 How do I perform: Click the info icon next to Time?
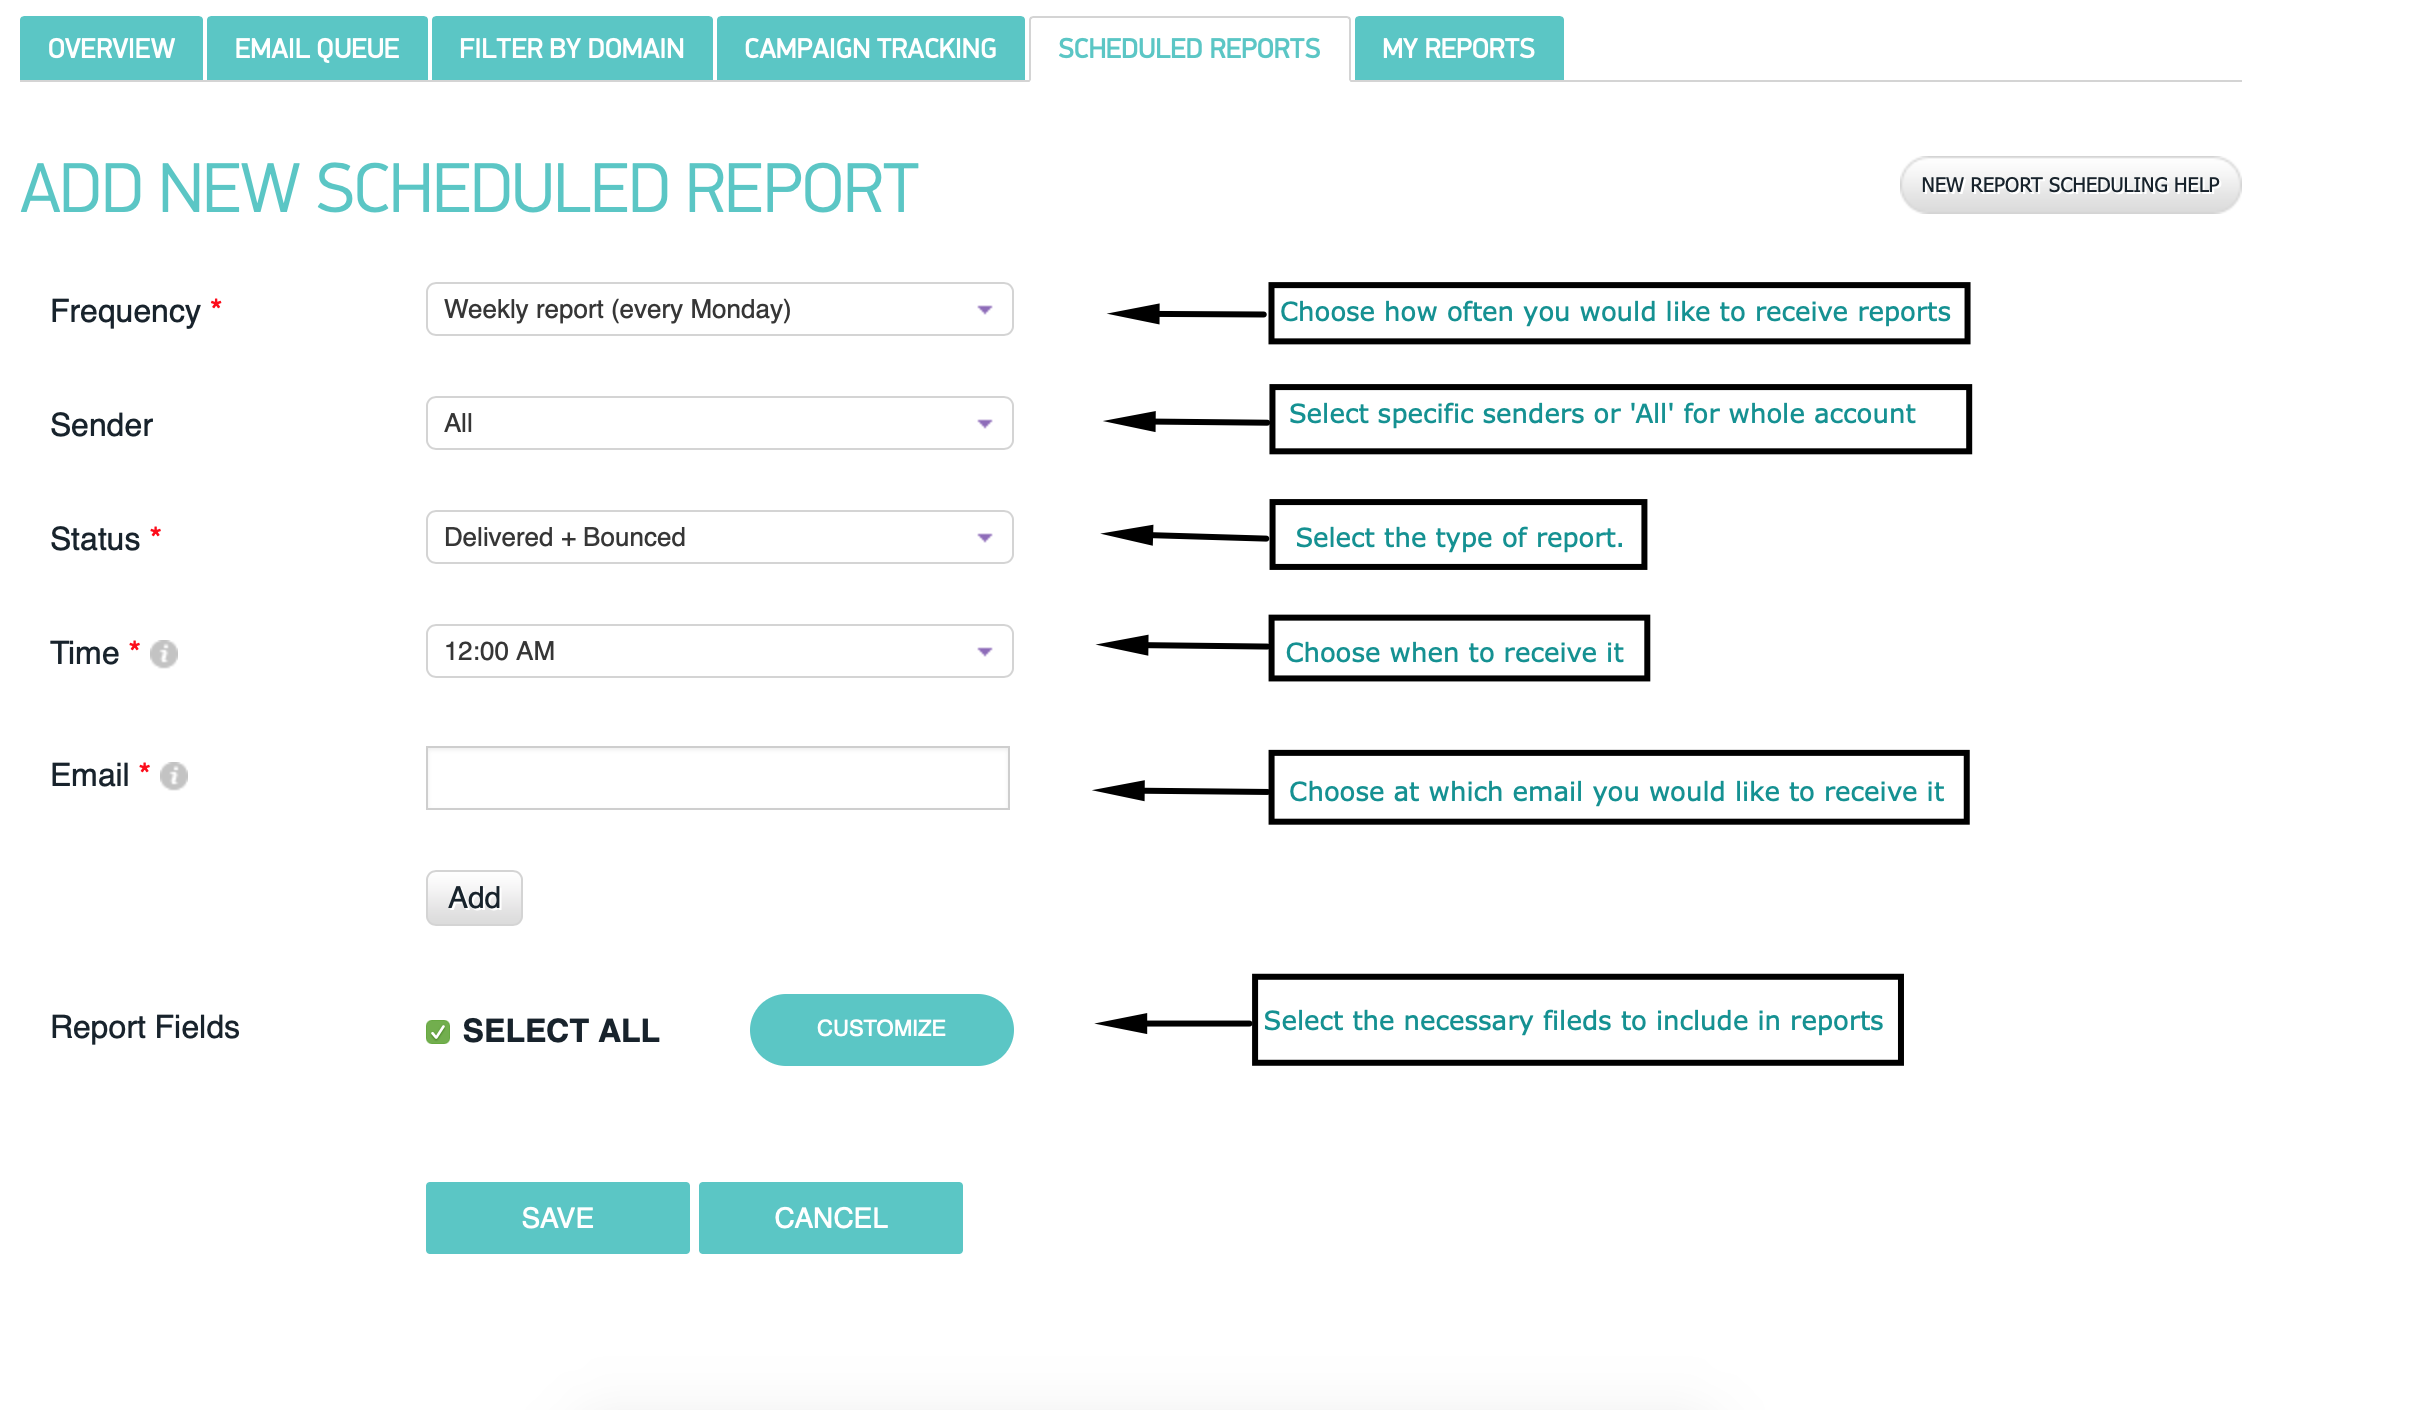(x=164, y=654)
